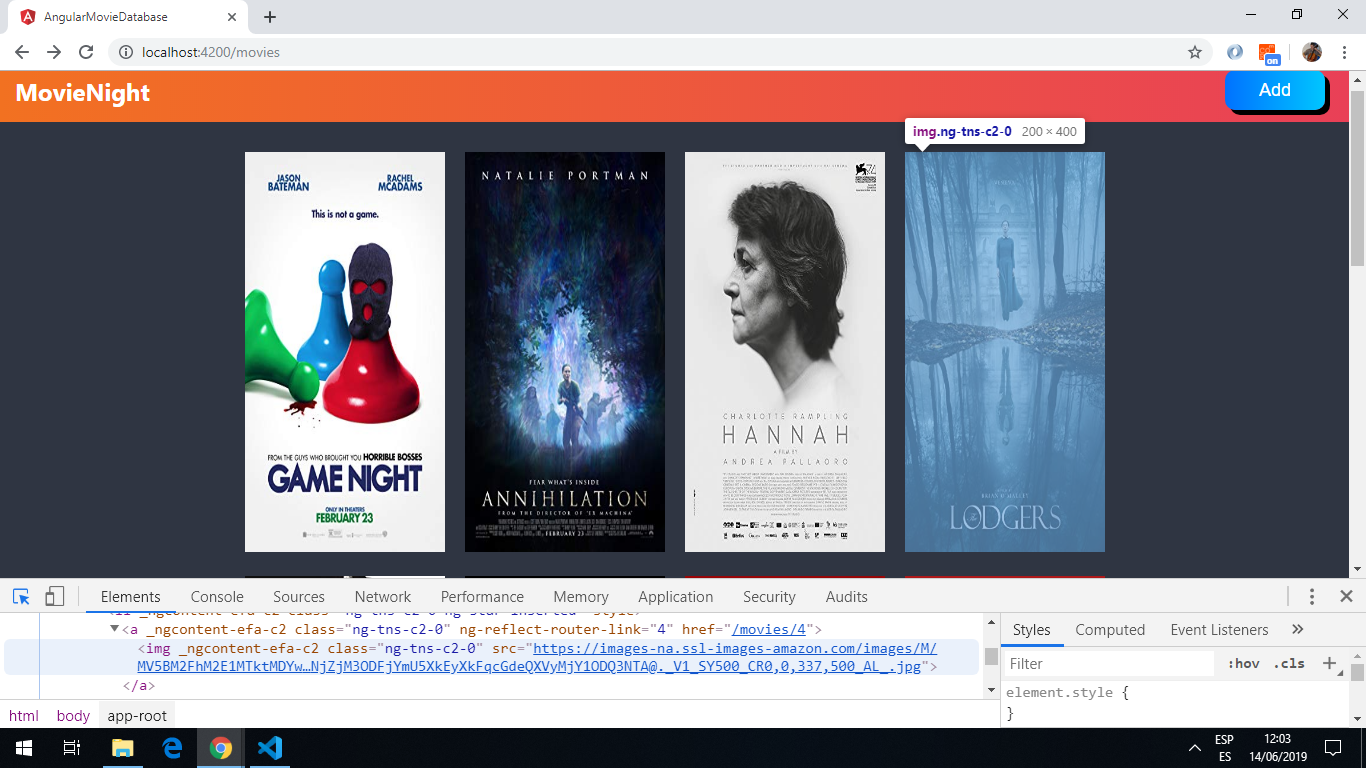This screenshot has height=768, width=1366.
Task: Select the Computed pane tab
Action: tap(1110, 630)
